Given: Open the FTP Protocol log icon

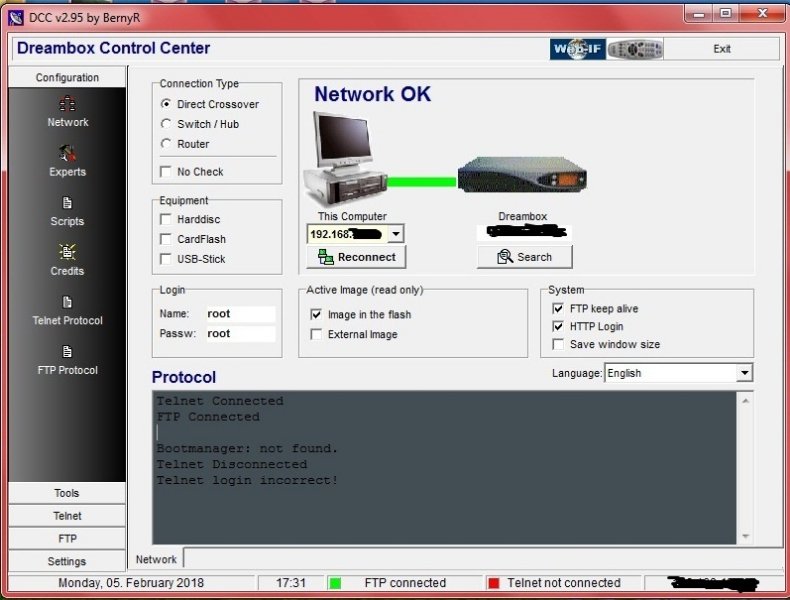Looking at the screenshot, I should pos(67,352).
